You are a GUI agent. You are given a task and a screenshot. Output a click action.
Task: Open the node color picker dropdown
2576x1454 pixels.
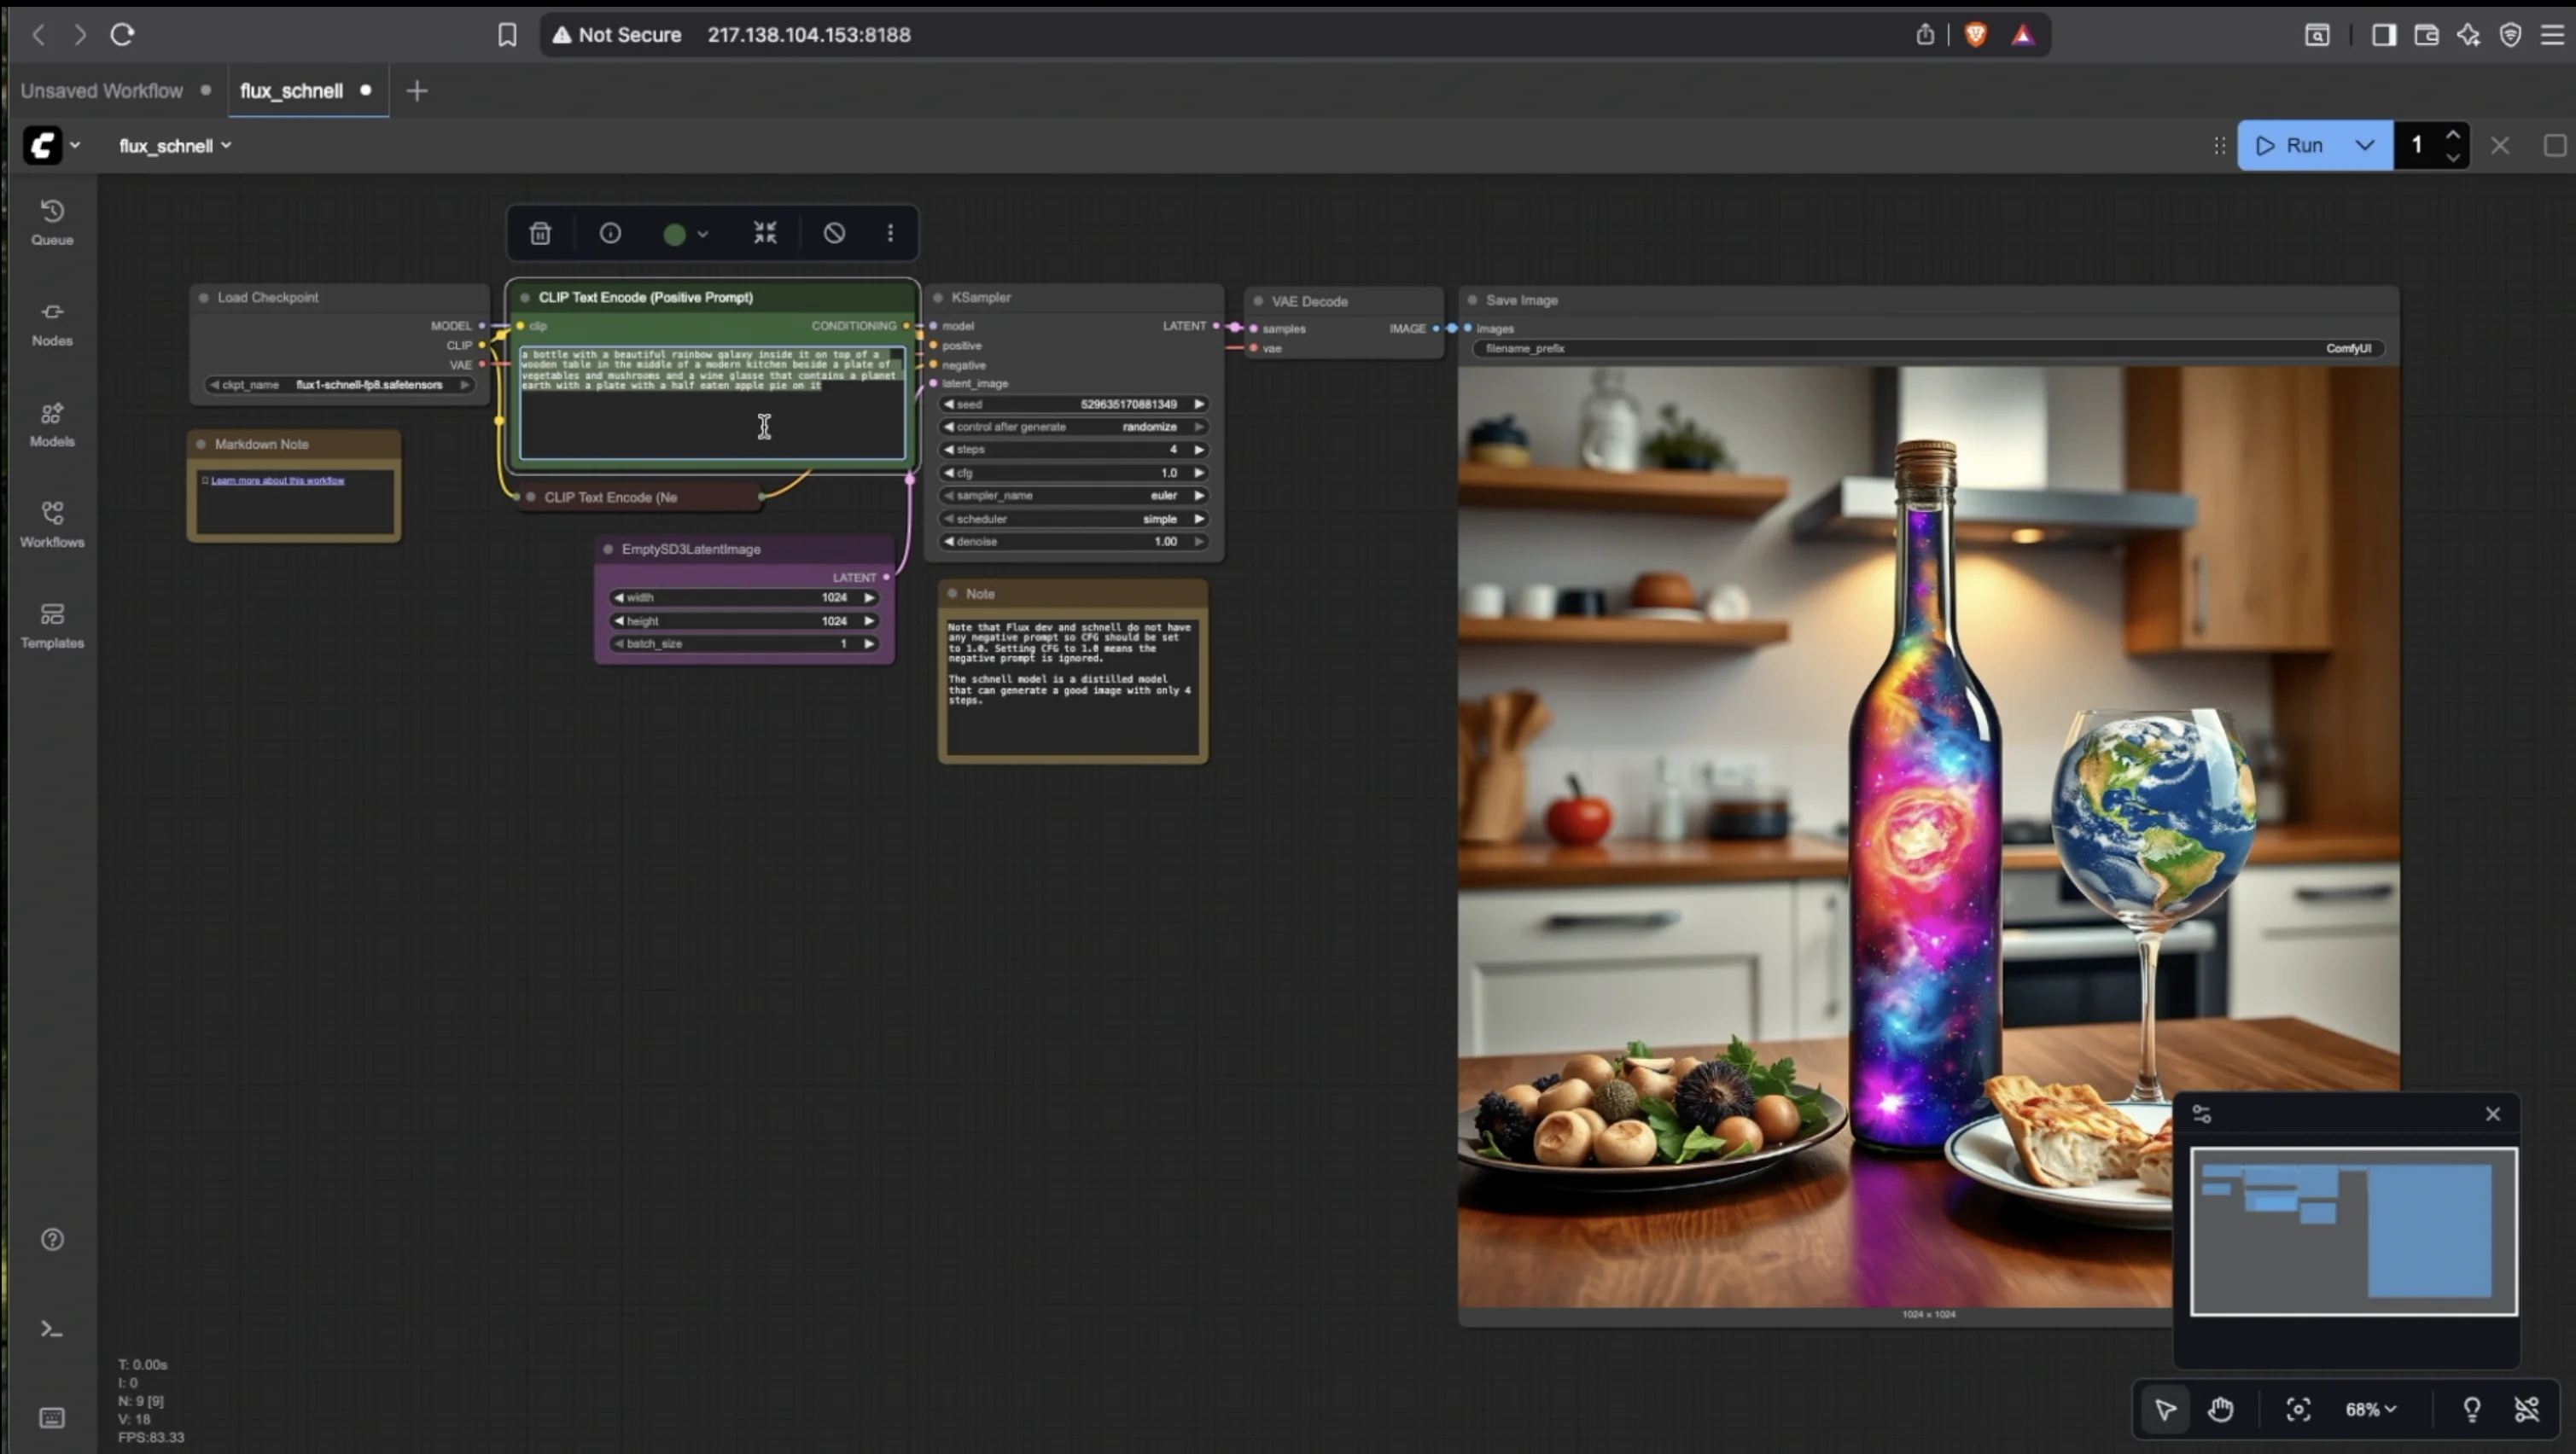coord(686,233)
